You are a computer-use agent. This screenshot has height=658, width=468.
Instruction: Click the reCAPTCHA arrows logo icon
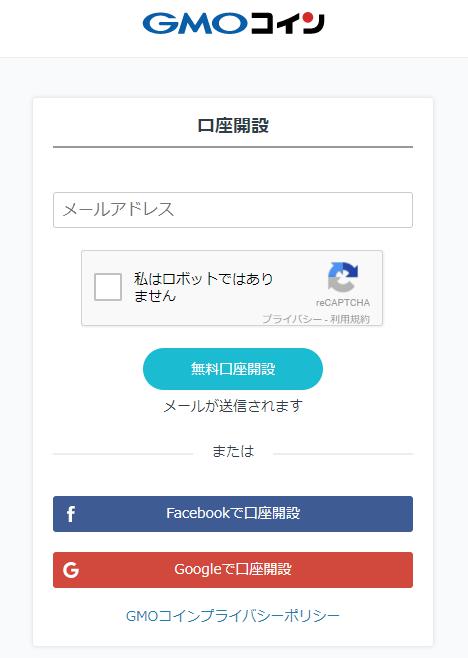343,277
